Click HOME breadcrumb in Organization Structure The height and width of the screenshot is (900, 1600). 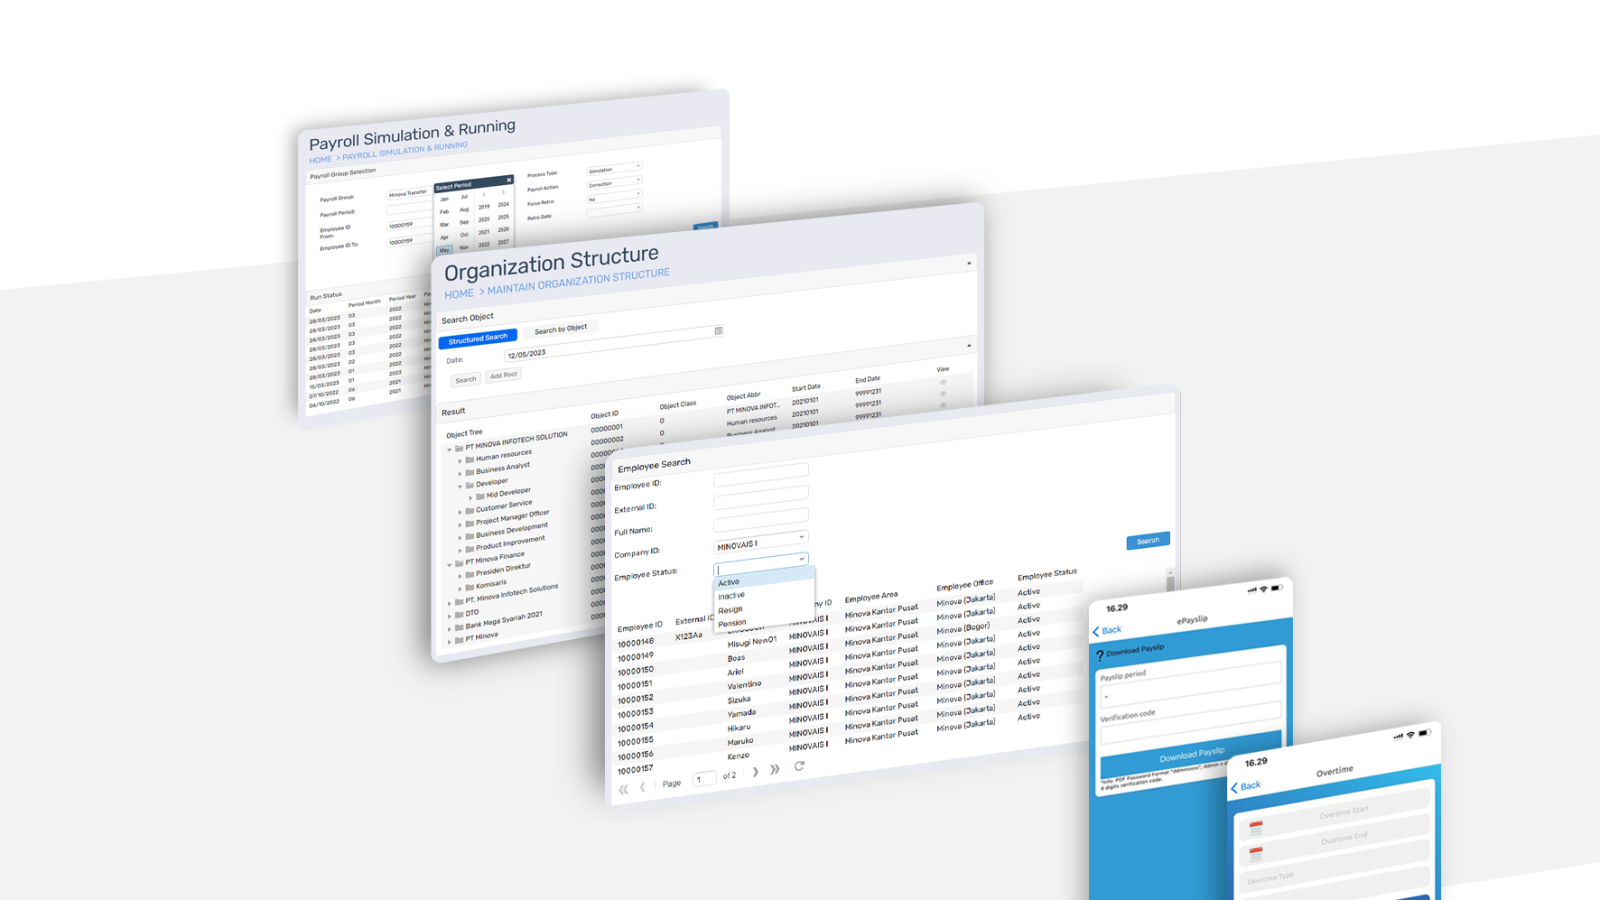pos(459,294)
